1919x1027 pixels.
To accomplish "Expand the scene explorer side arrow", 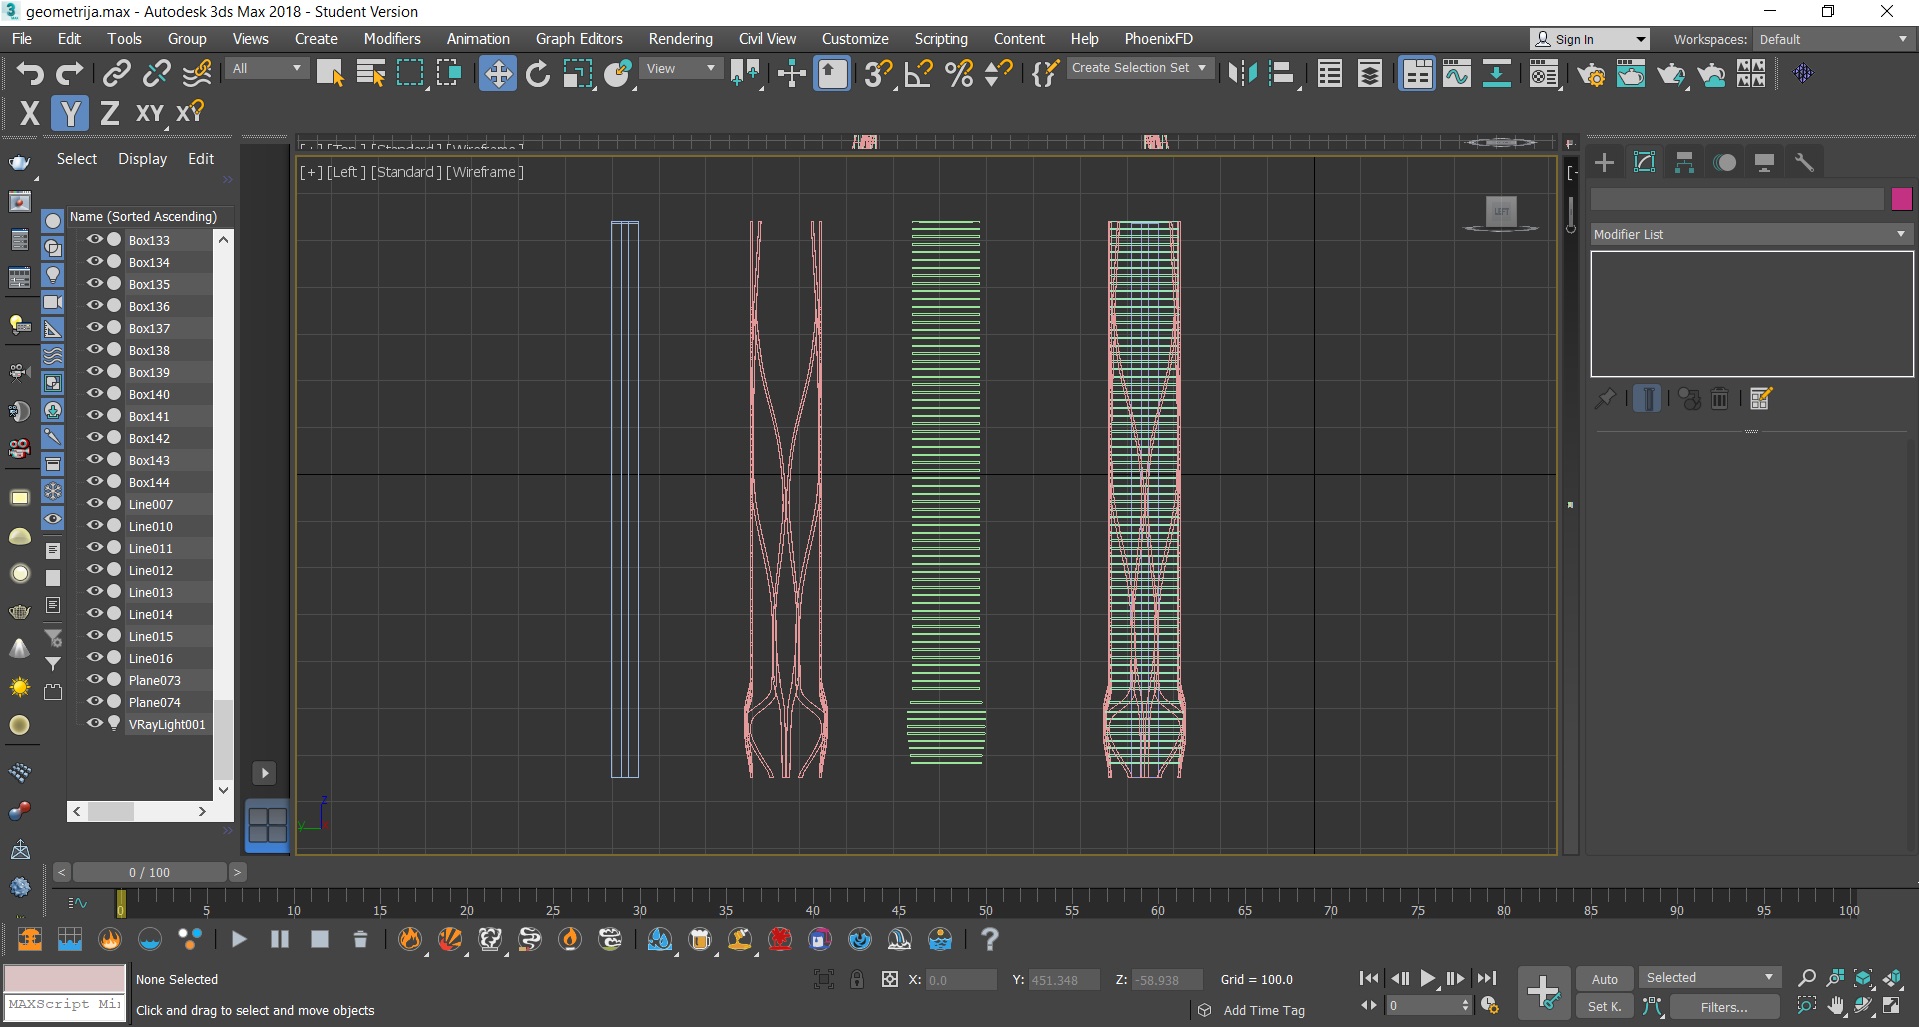I will pos(264,773).
